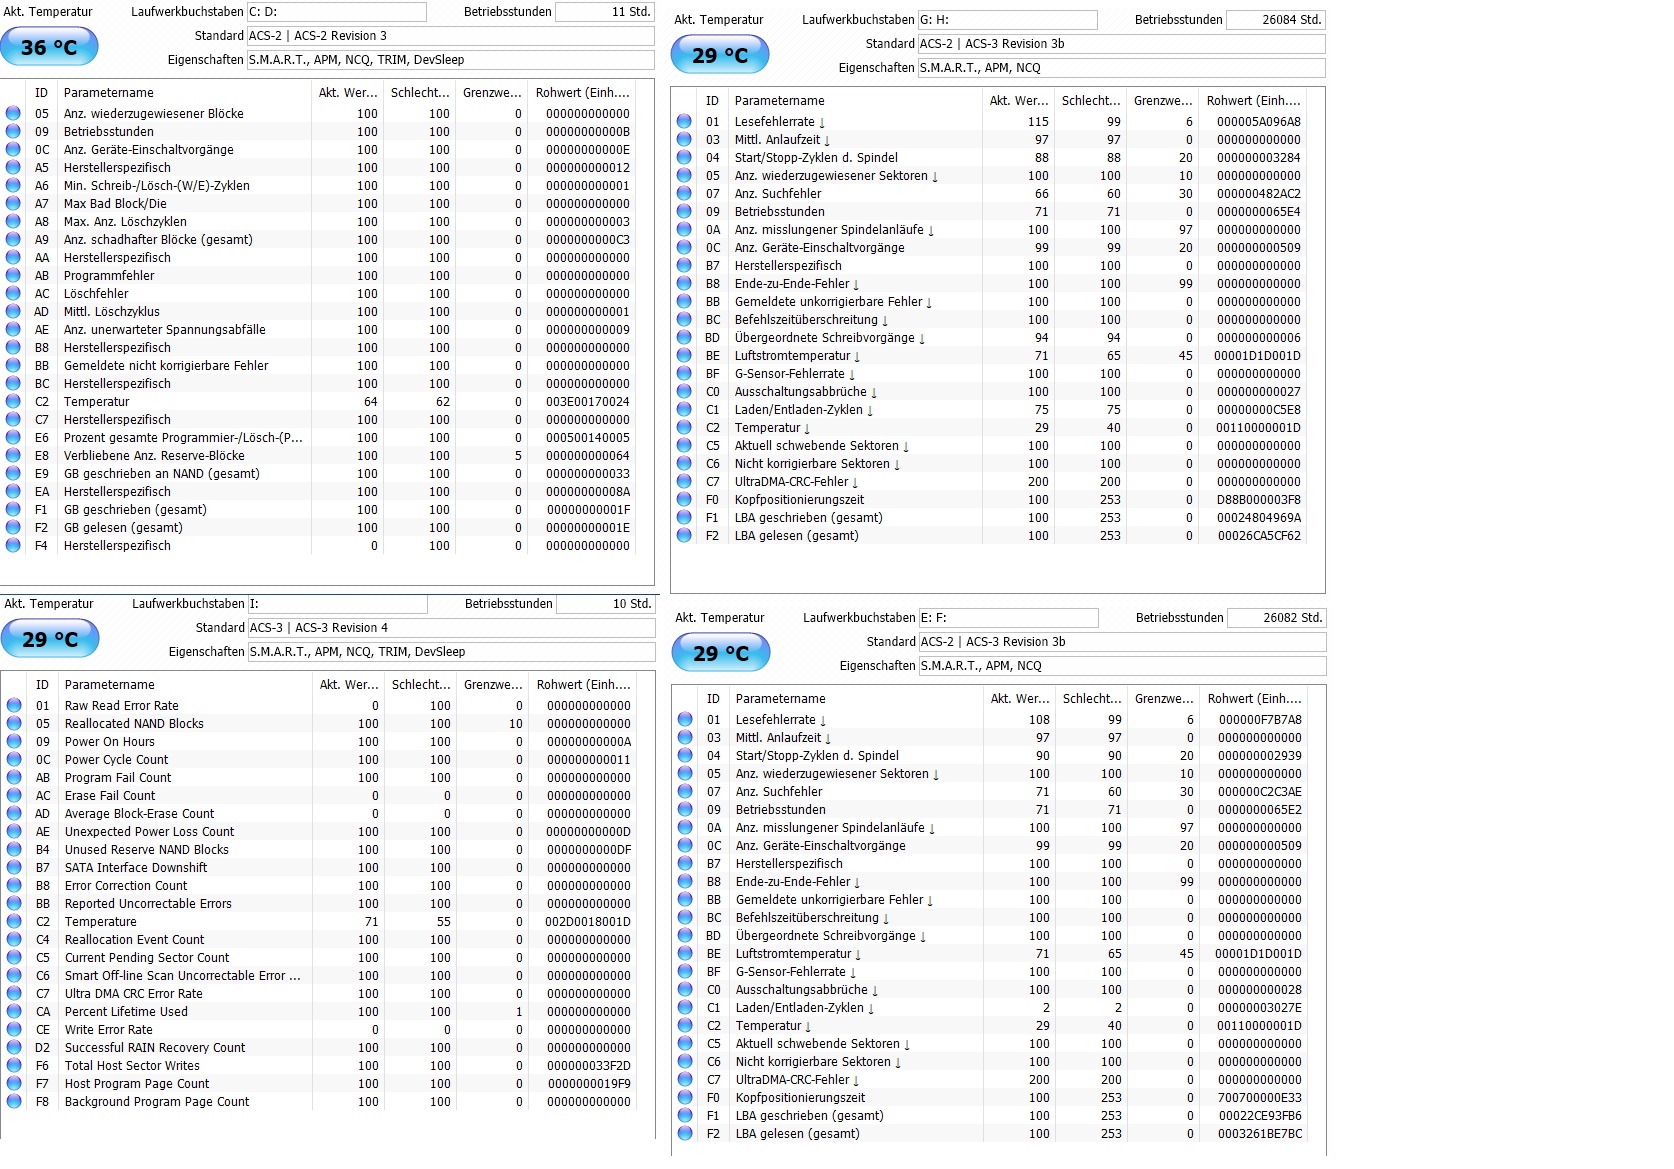Click the drive letter field showing C: D:
This screenshot has width=1674, height=1169.
pos(336,12)
